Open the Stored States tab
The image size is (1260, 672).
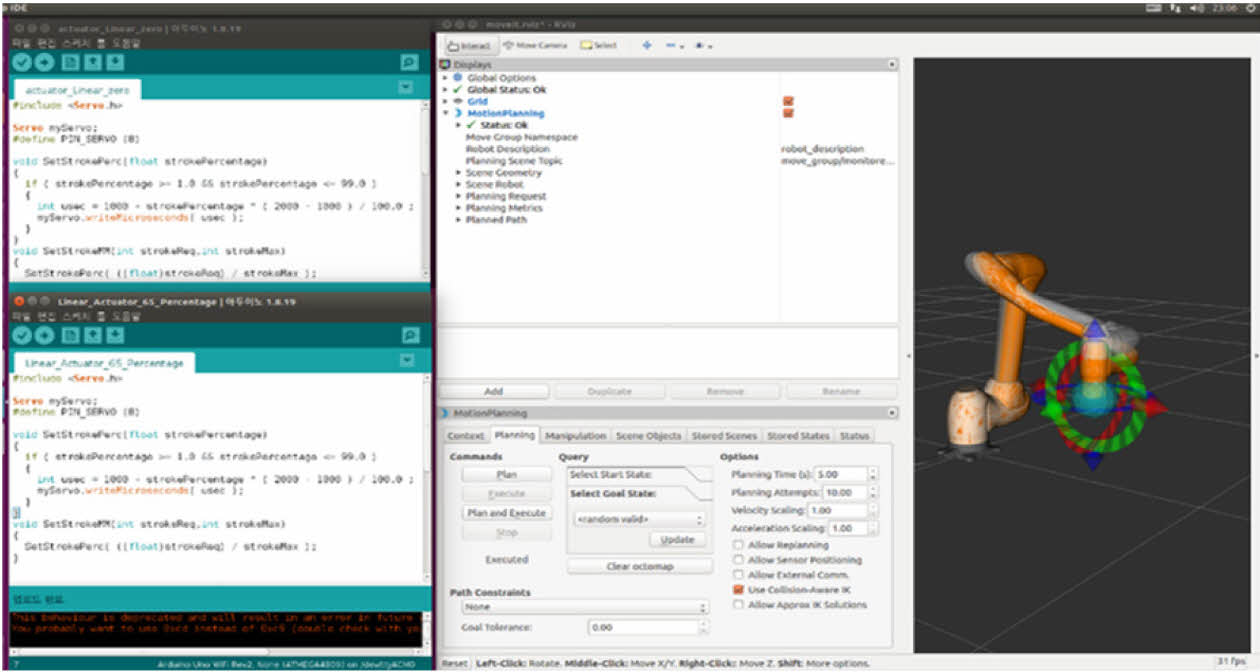(798, 436)
